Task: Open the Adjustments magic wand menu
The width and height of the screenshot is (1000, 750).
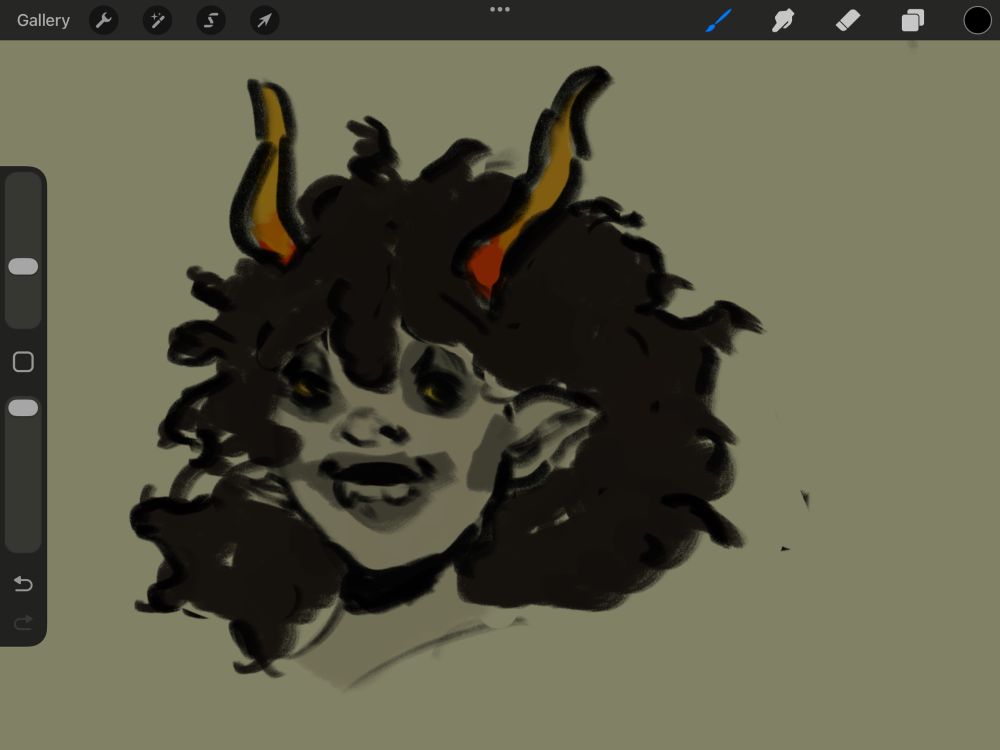Action: (x=157, y=20)
